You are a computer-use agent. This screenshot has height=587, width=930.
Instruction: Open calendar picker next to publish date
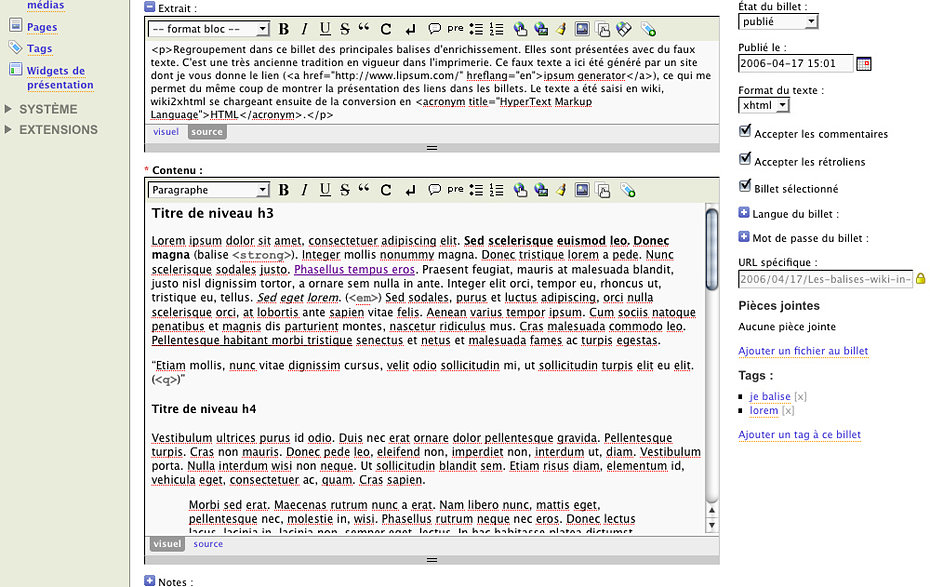[x=864, y=64]
